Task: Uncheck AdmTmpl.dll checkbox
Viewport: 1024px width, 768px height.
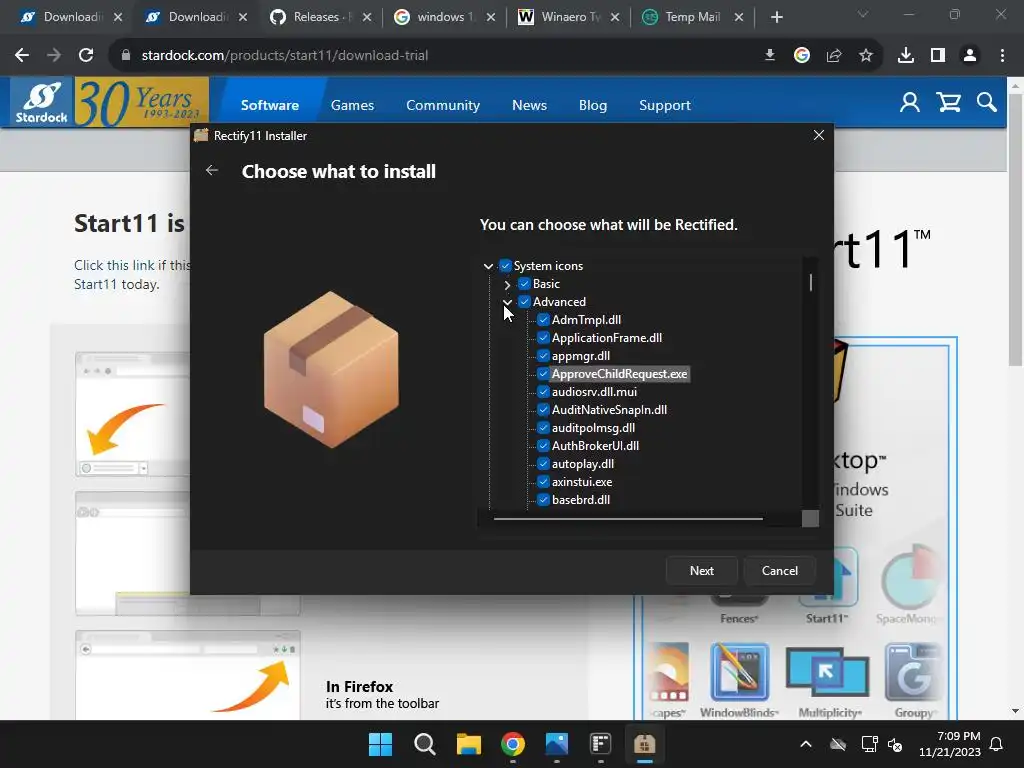Action: pyautogui.click(x=543, y=320)
